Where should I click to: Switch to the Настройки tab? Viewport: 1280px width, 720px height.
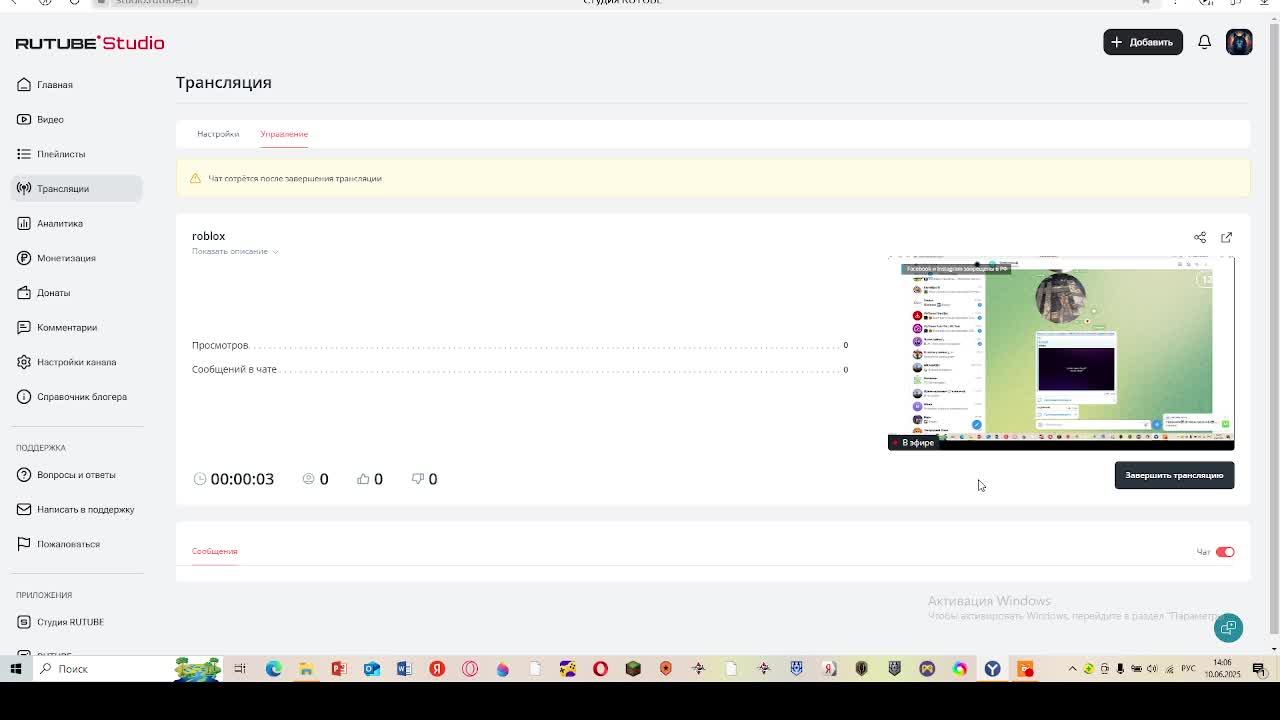pos(218,134)
